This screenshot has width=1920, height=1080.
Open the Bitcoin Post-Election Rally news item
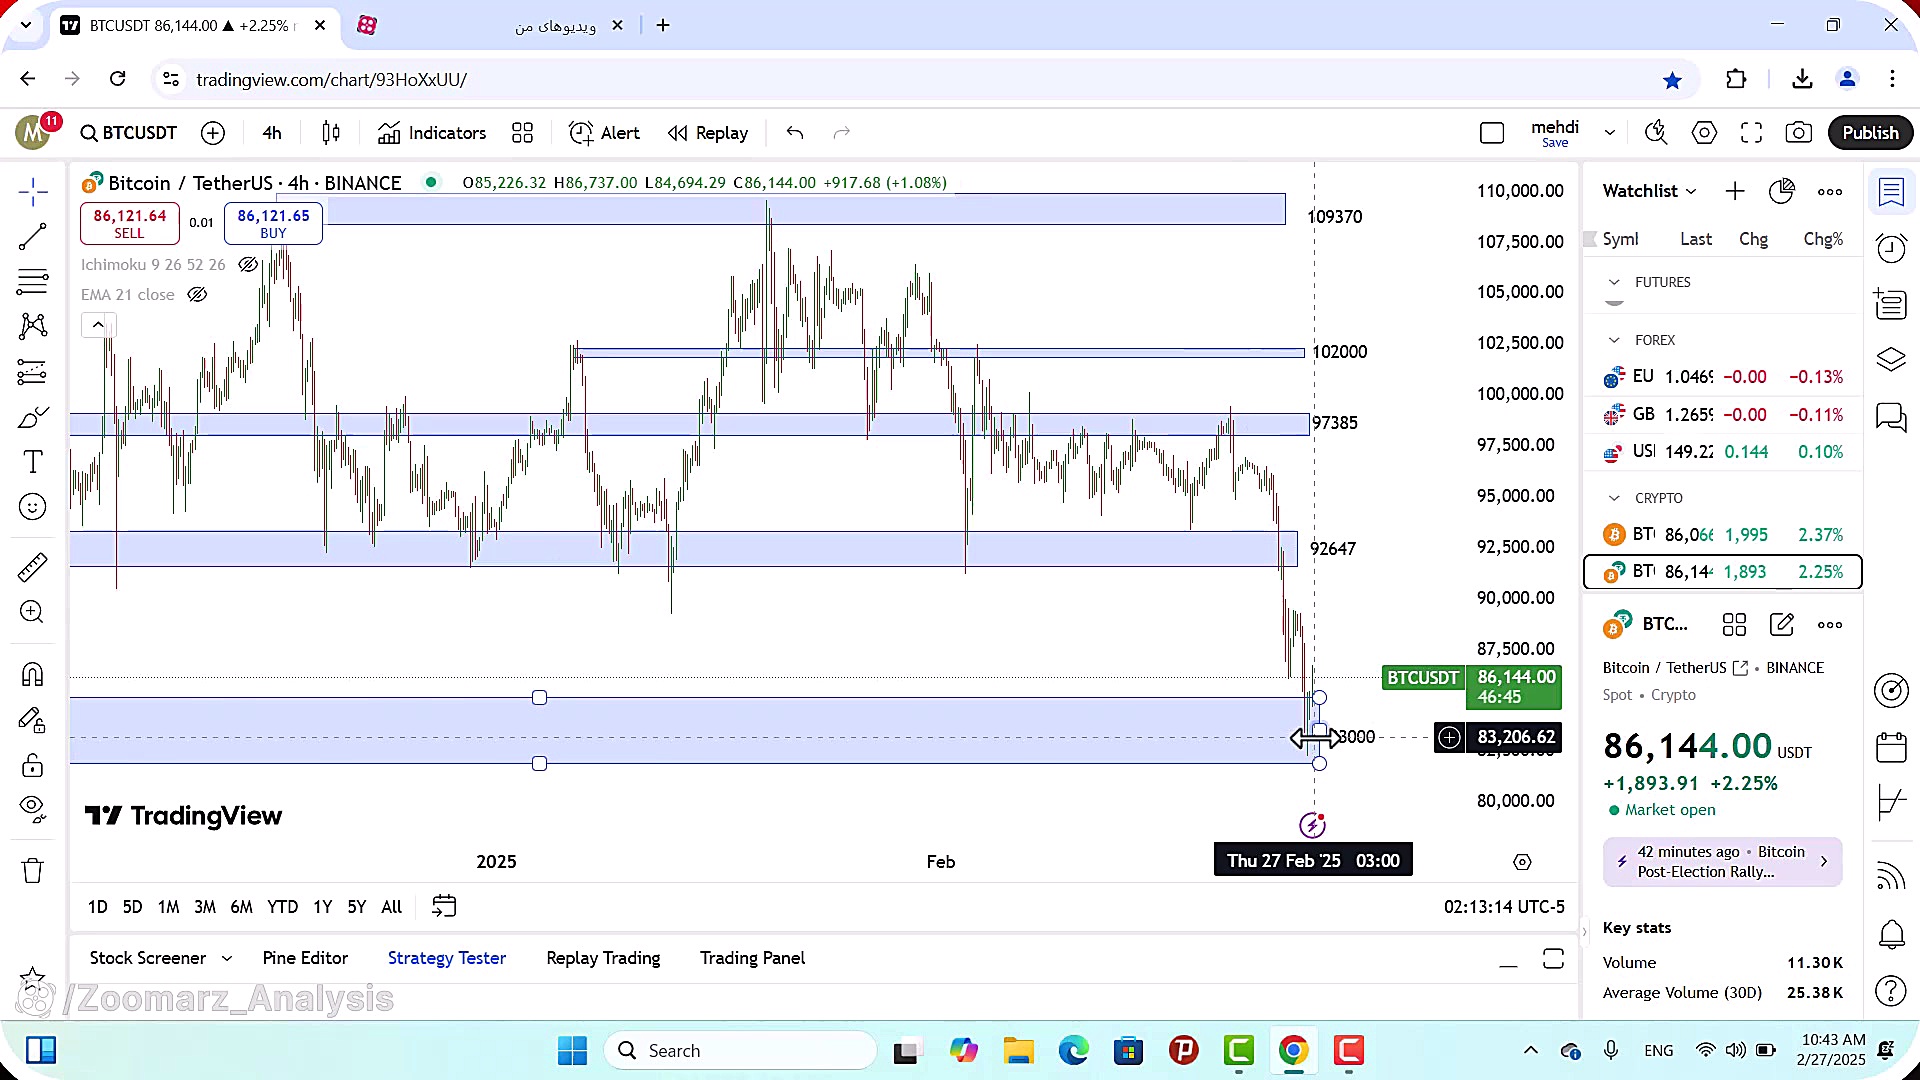click(x=1723, y=862)
